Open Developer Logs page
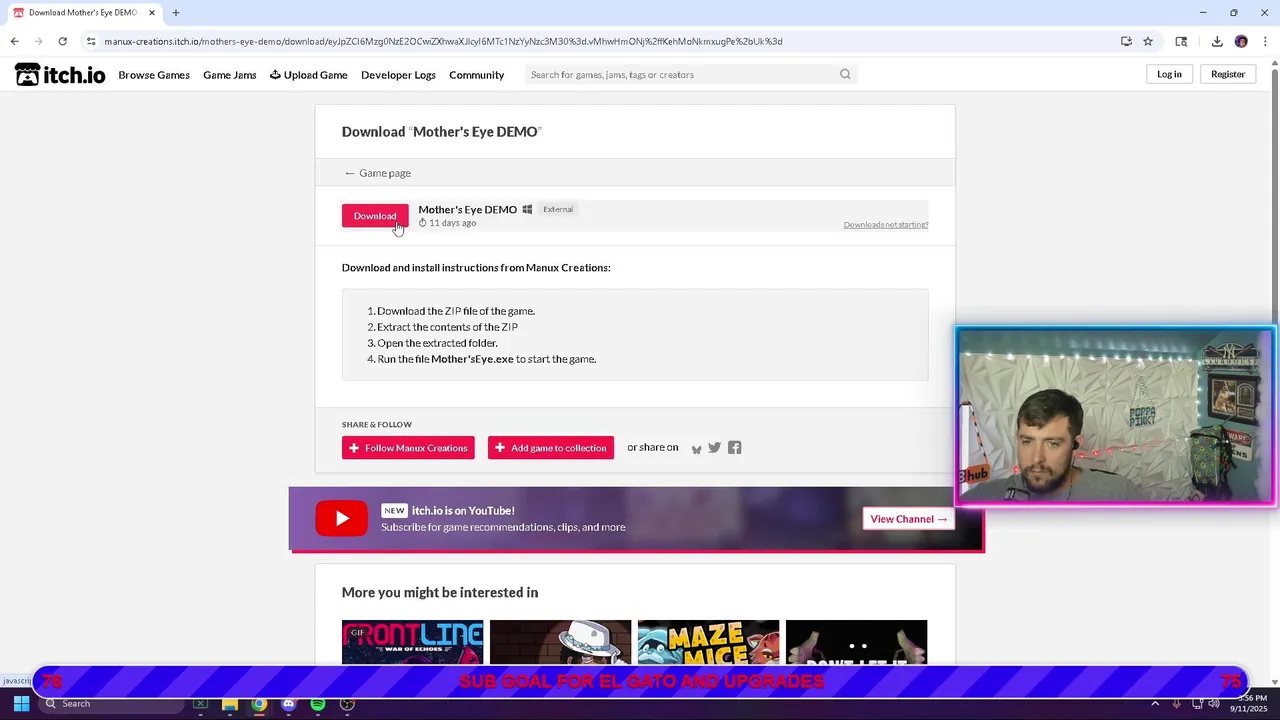The width and height of the screenshot is (1280, 720). (398, 75)
